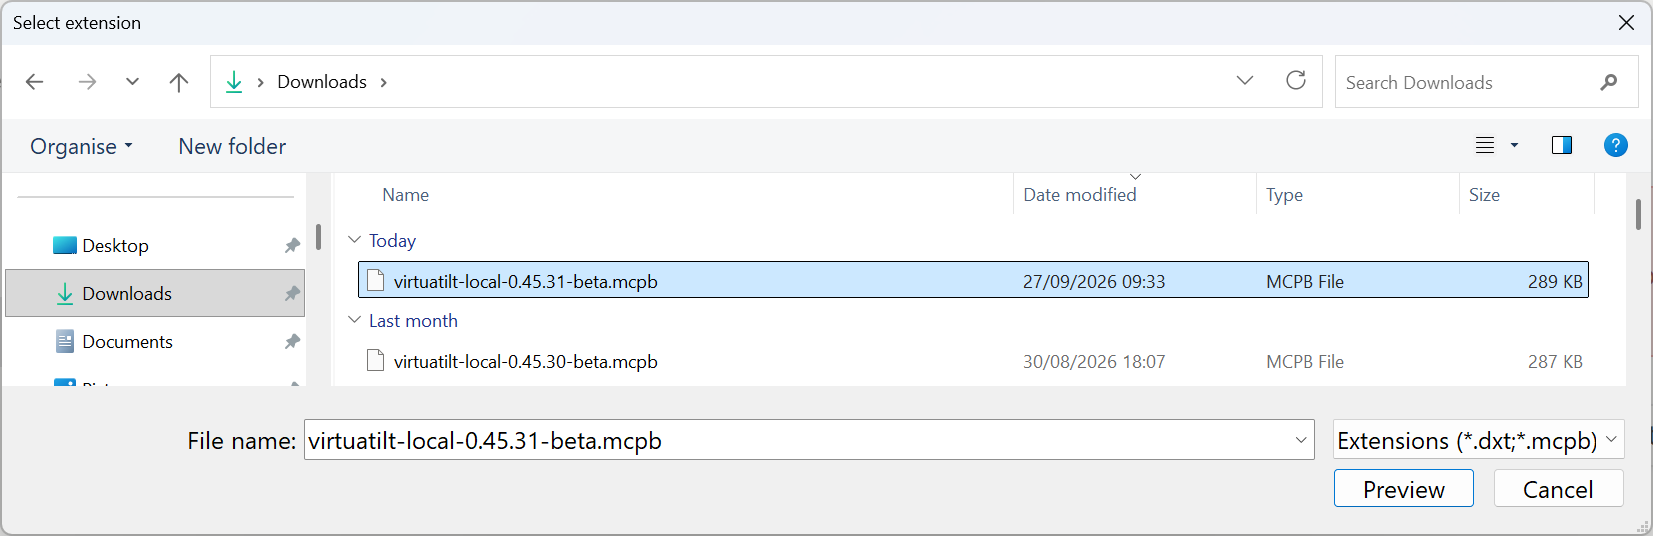Sort by the Type column
Image resolution: width=1653 pixels, height=536 pixels.
tap(1284, 195)
